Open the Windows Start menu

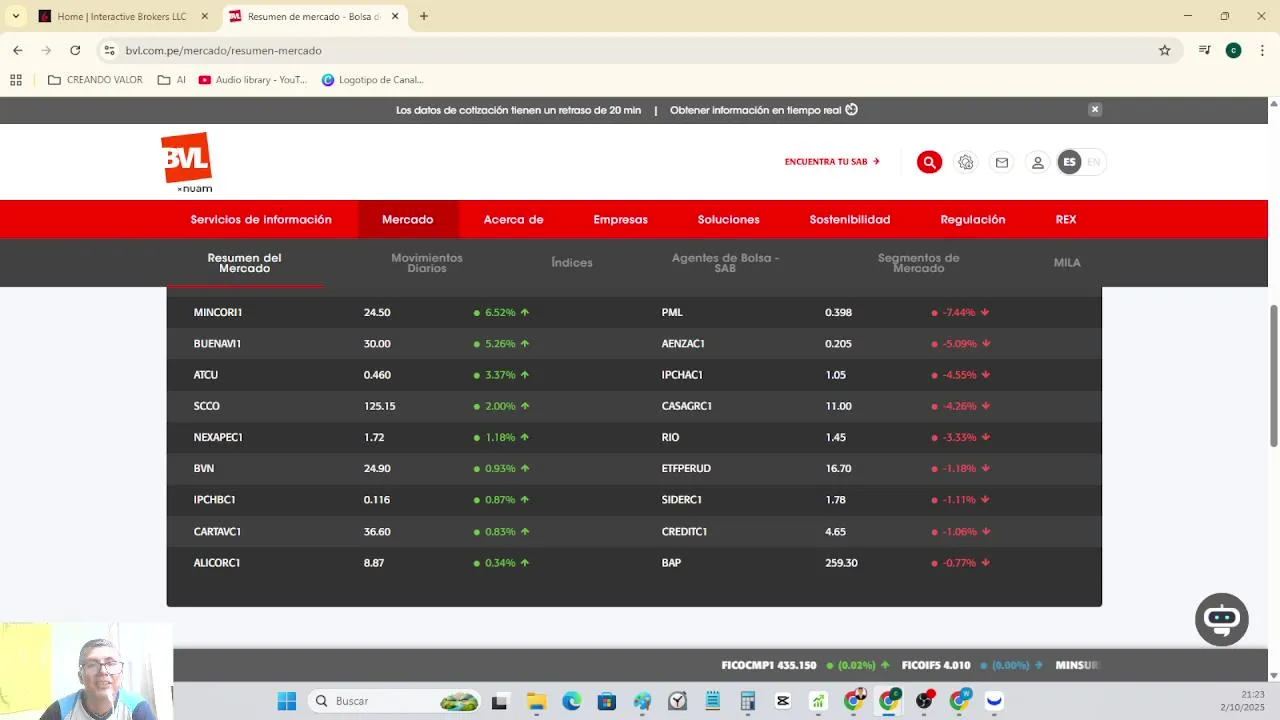pos(287,701)
